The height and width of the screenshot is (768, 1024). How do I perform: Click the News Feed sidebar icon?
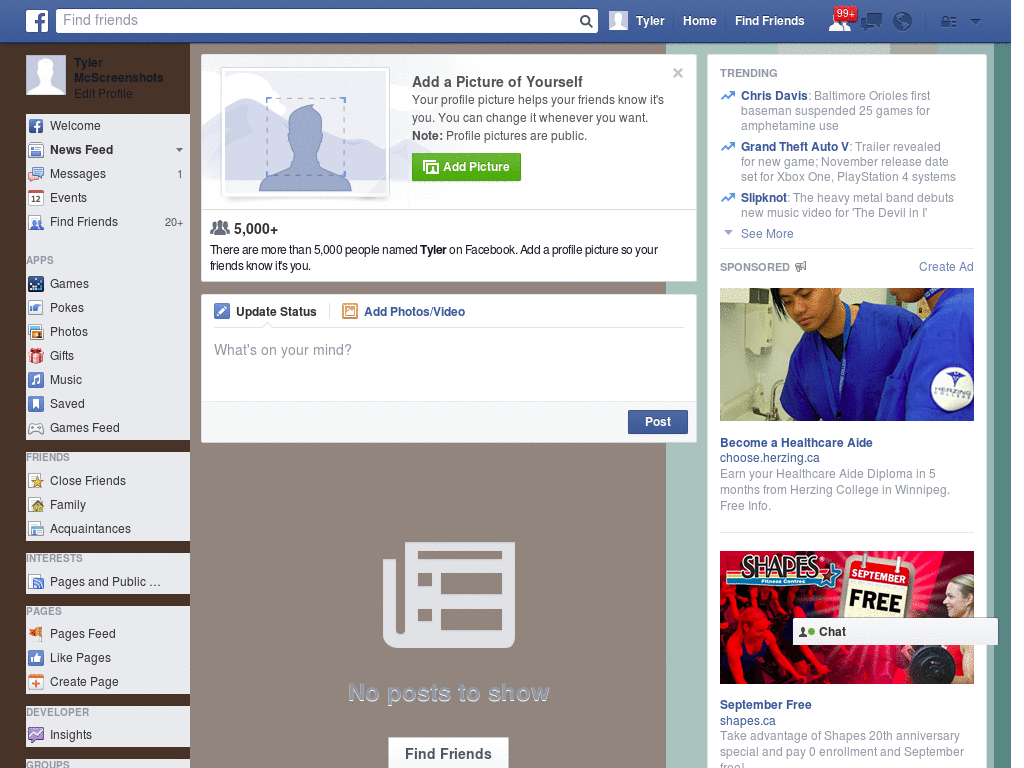tap(36, 150)
